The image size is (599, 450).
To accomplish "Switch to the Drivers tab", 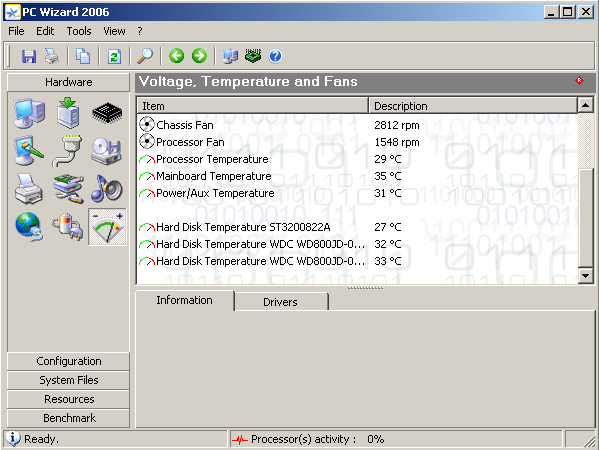I will (x=280, y=302).
